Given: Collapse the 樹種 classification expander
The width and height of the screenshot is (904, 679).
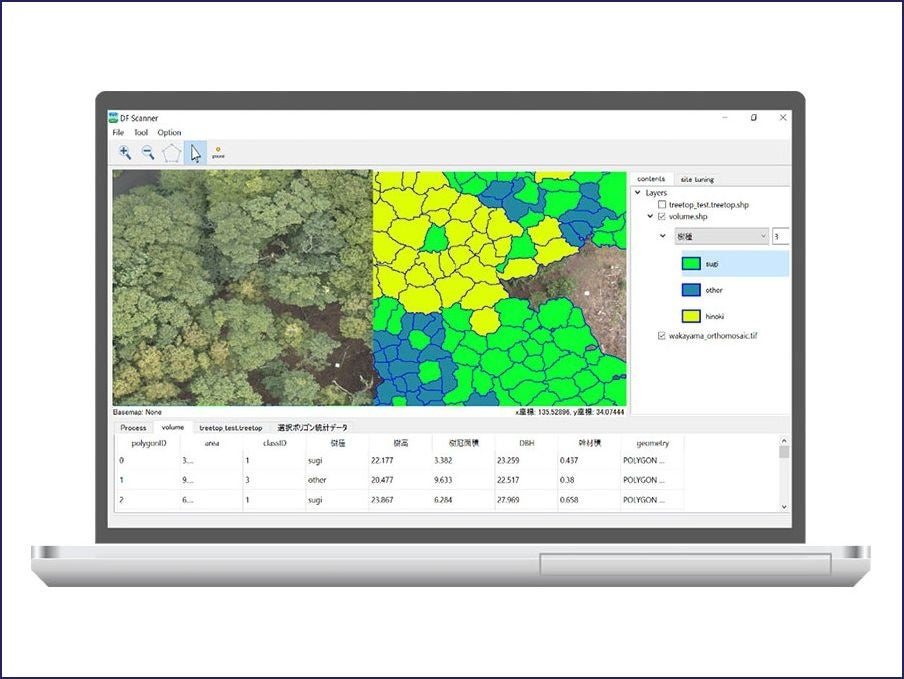Looking at the screenshot, I should click(x=662, y=236).
